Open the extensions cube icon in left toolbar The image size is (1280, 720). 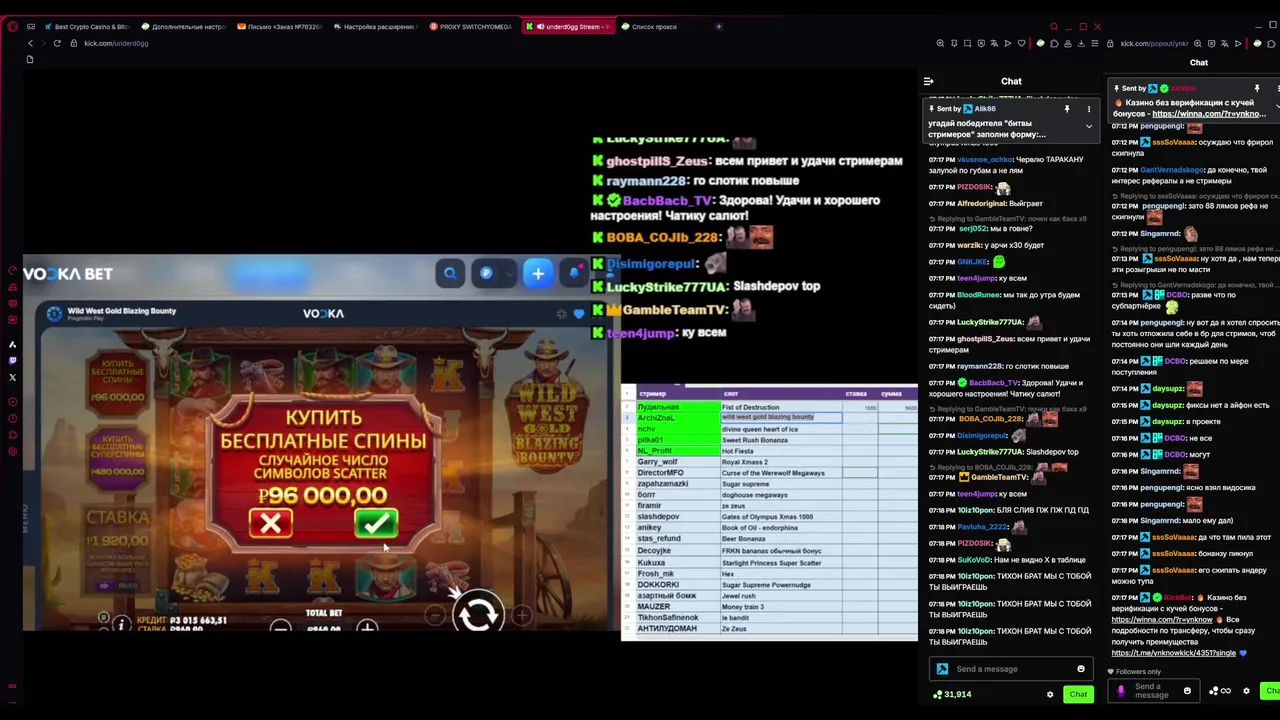pyautogui.click(x=1054, y=43)
